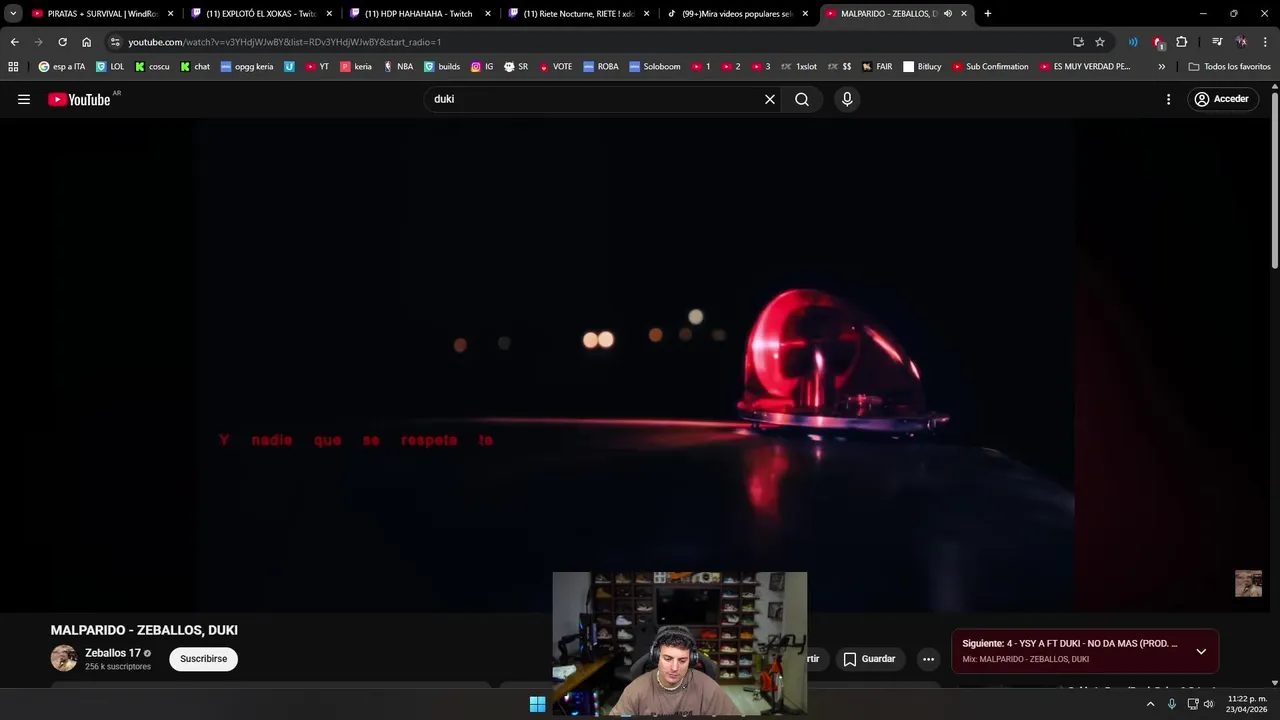The image size is (1280, 720).
Task: Click the taskbar microphone tray icon
Action: coord(1172,704)
